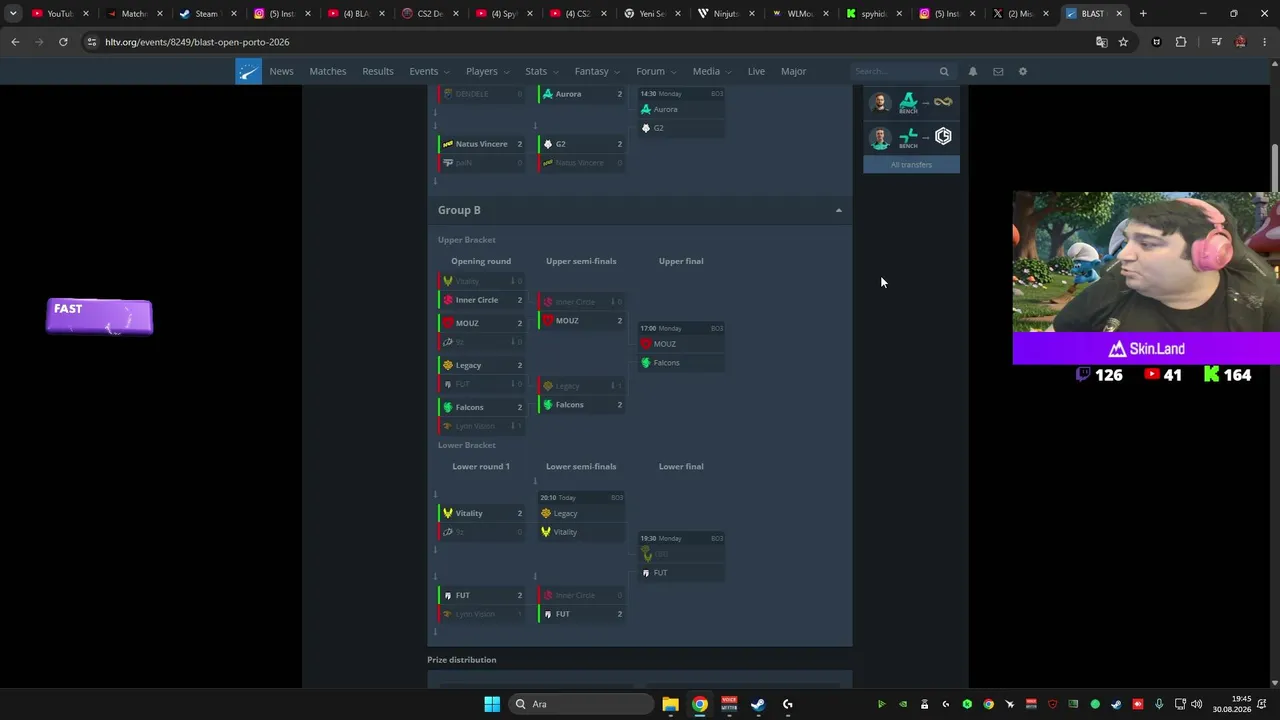Click the MOUZ logo in upper final match

coord(646,344)
